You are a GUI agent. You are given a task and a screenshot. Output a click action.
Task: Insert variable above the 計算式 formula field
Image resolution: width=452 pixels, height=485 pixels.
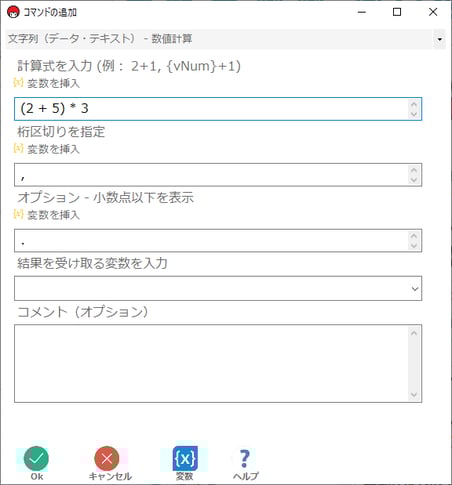pos(47,83)
